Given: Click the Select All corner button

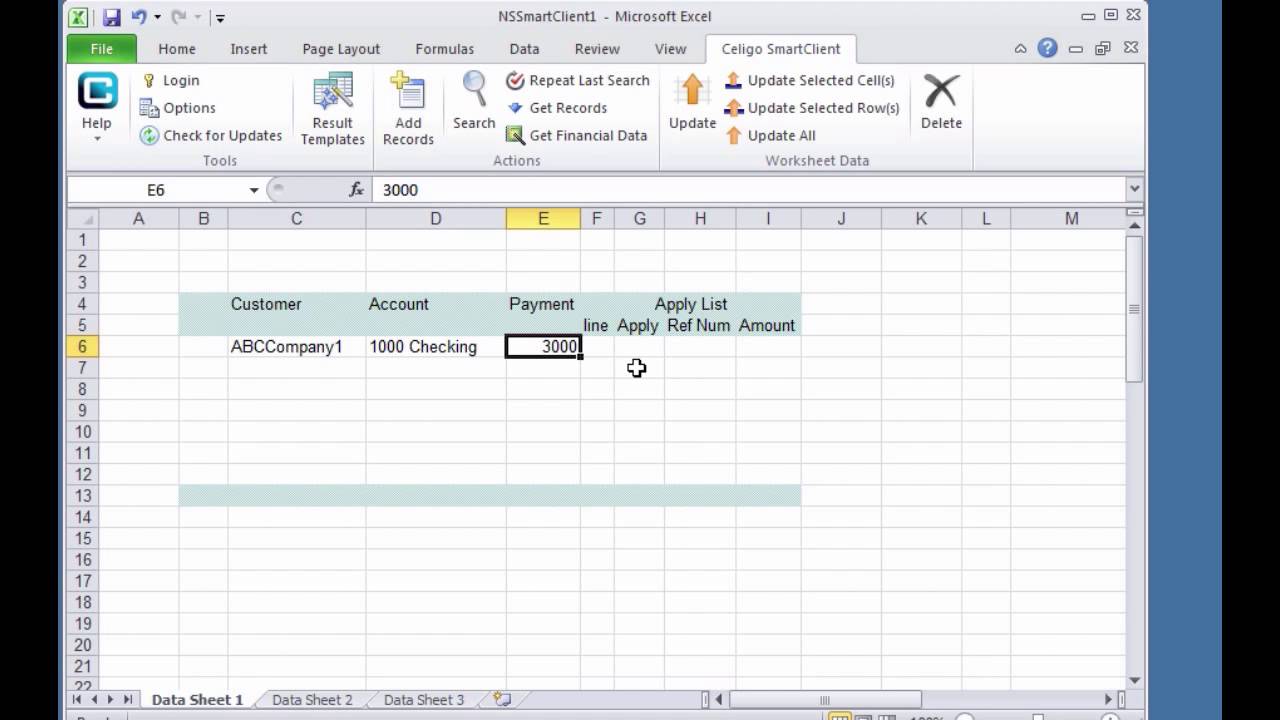Looking at the screenshot, I should pos(82,219).
